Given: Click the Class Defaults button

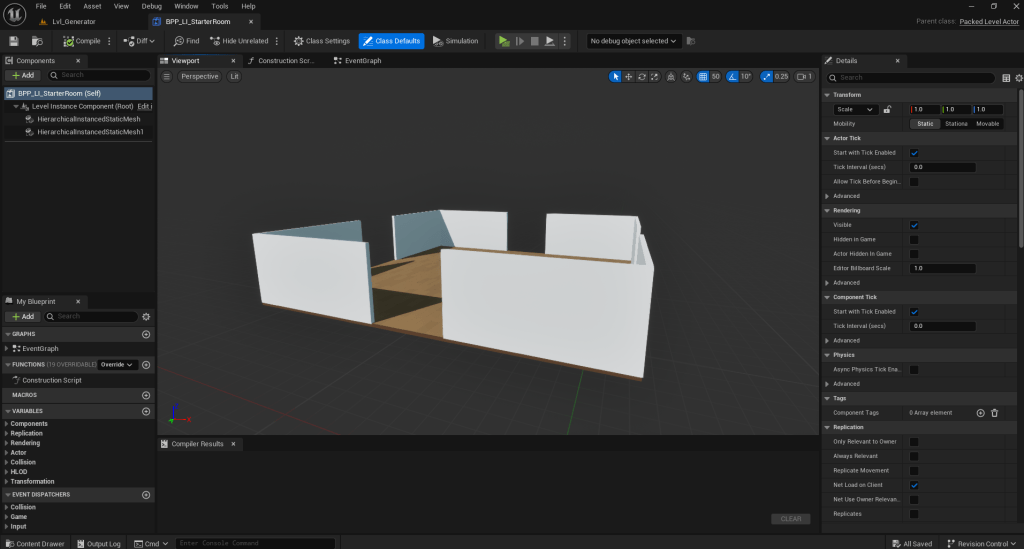Looking at the screenshot, I should pos(392,41).
